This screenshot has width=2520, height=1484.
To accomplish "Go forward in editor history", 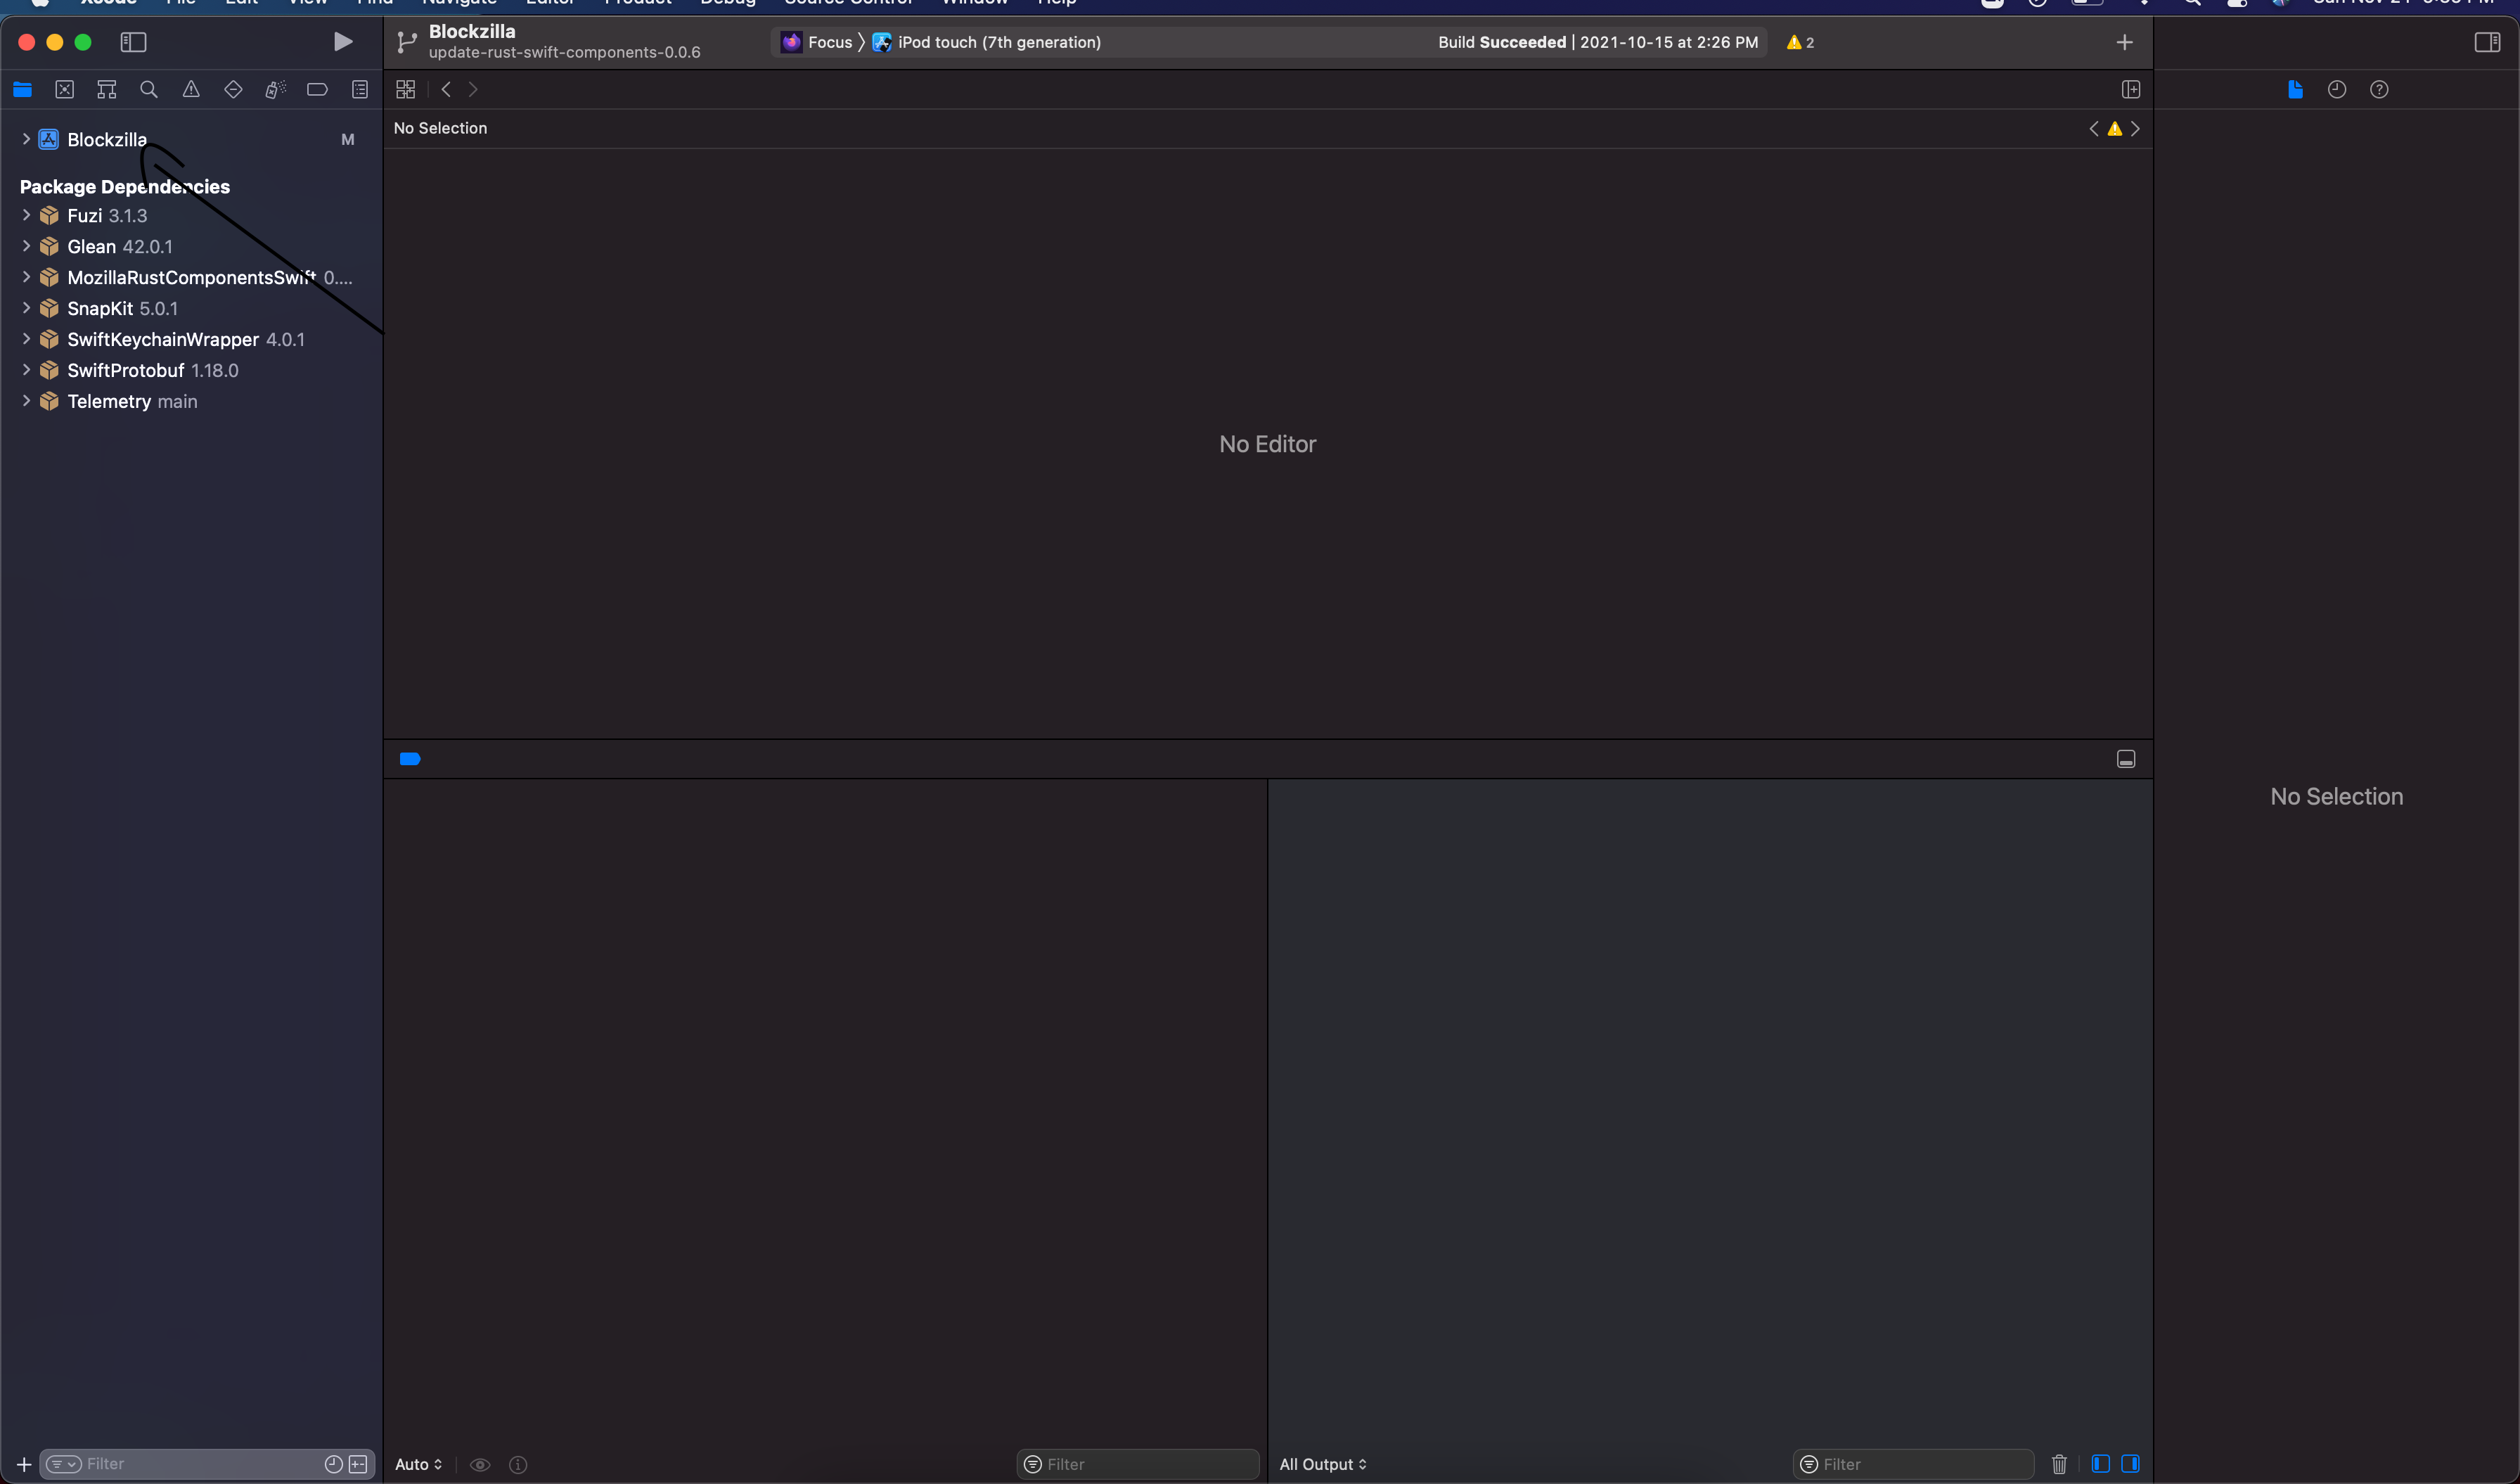I will 473,90.
